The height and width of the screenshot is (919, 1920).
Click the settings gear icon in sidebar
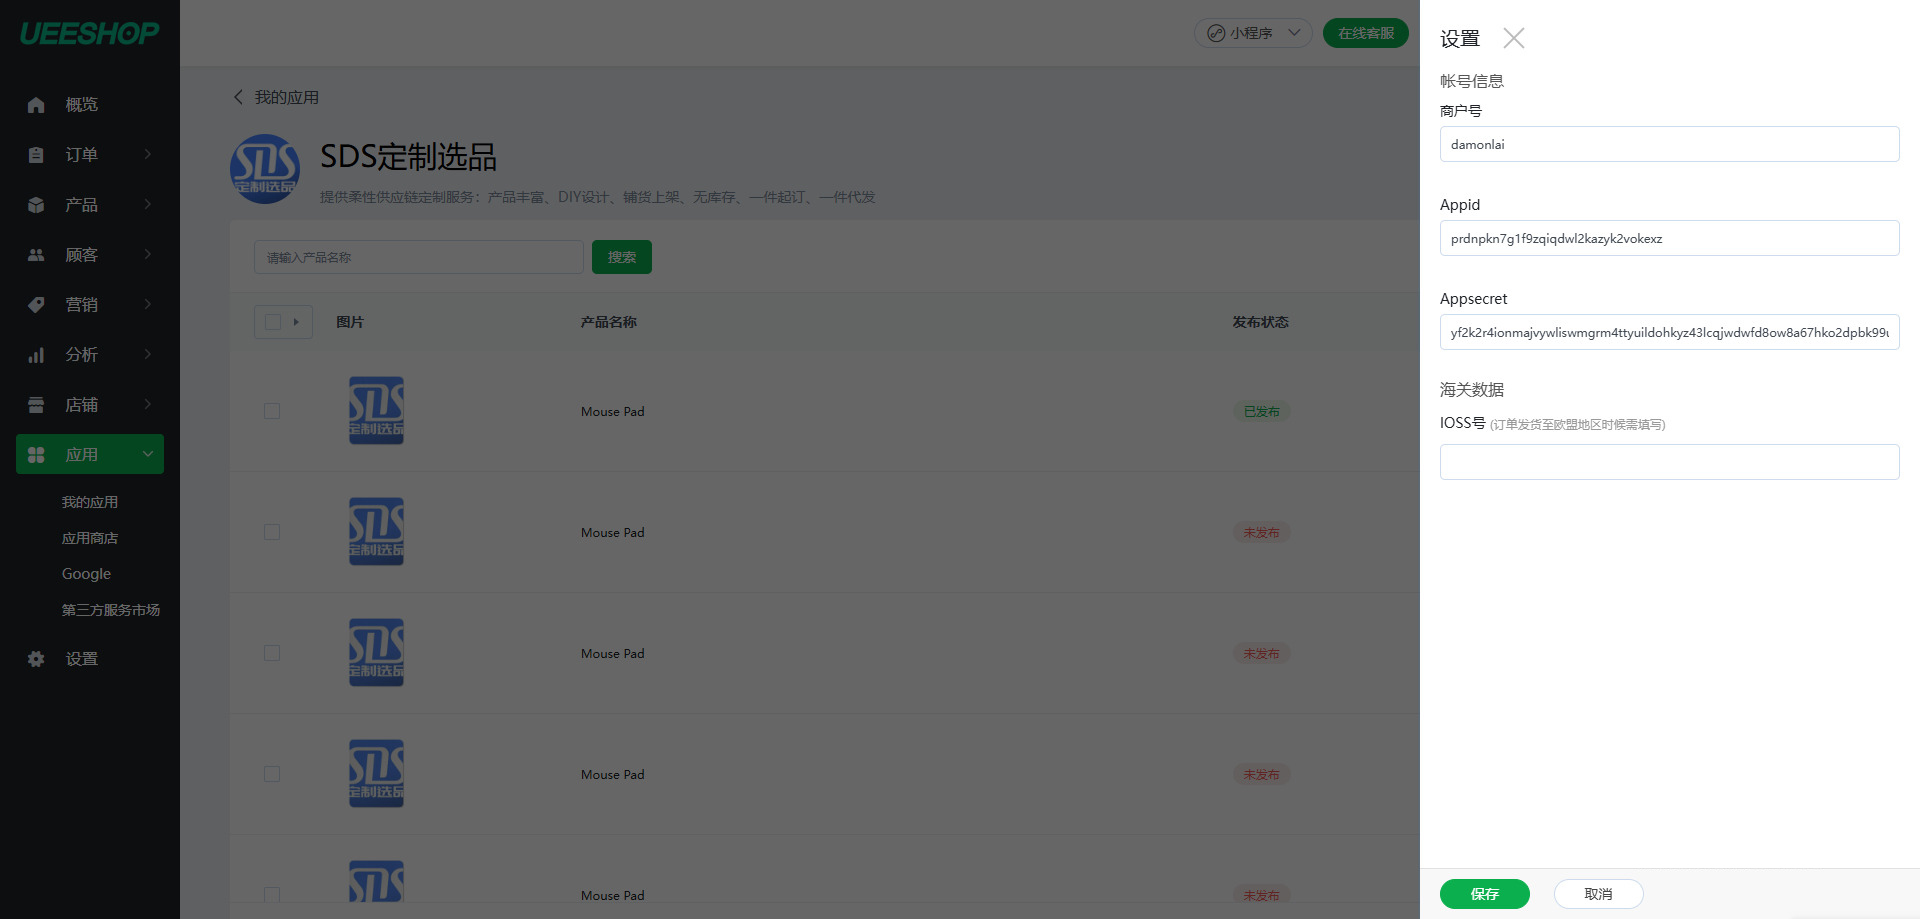36,659
